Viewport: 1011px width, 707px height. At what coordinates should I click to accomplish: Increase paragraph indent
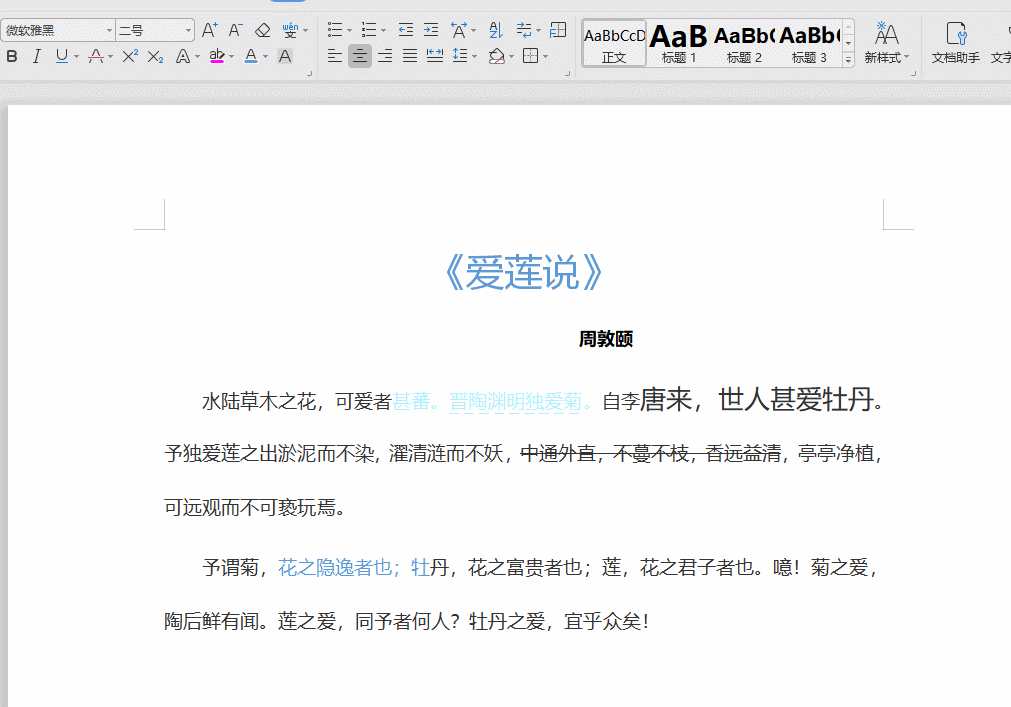(431, 30)
